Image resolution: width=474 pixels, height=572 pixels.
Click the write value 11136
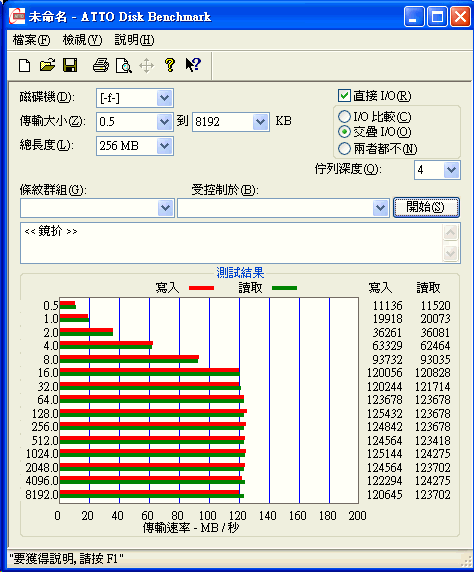point(388,305)
